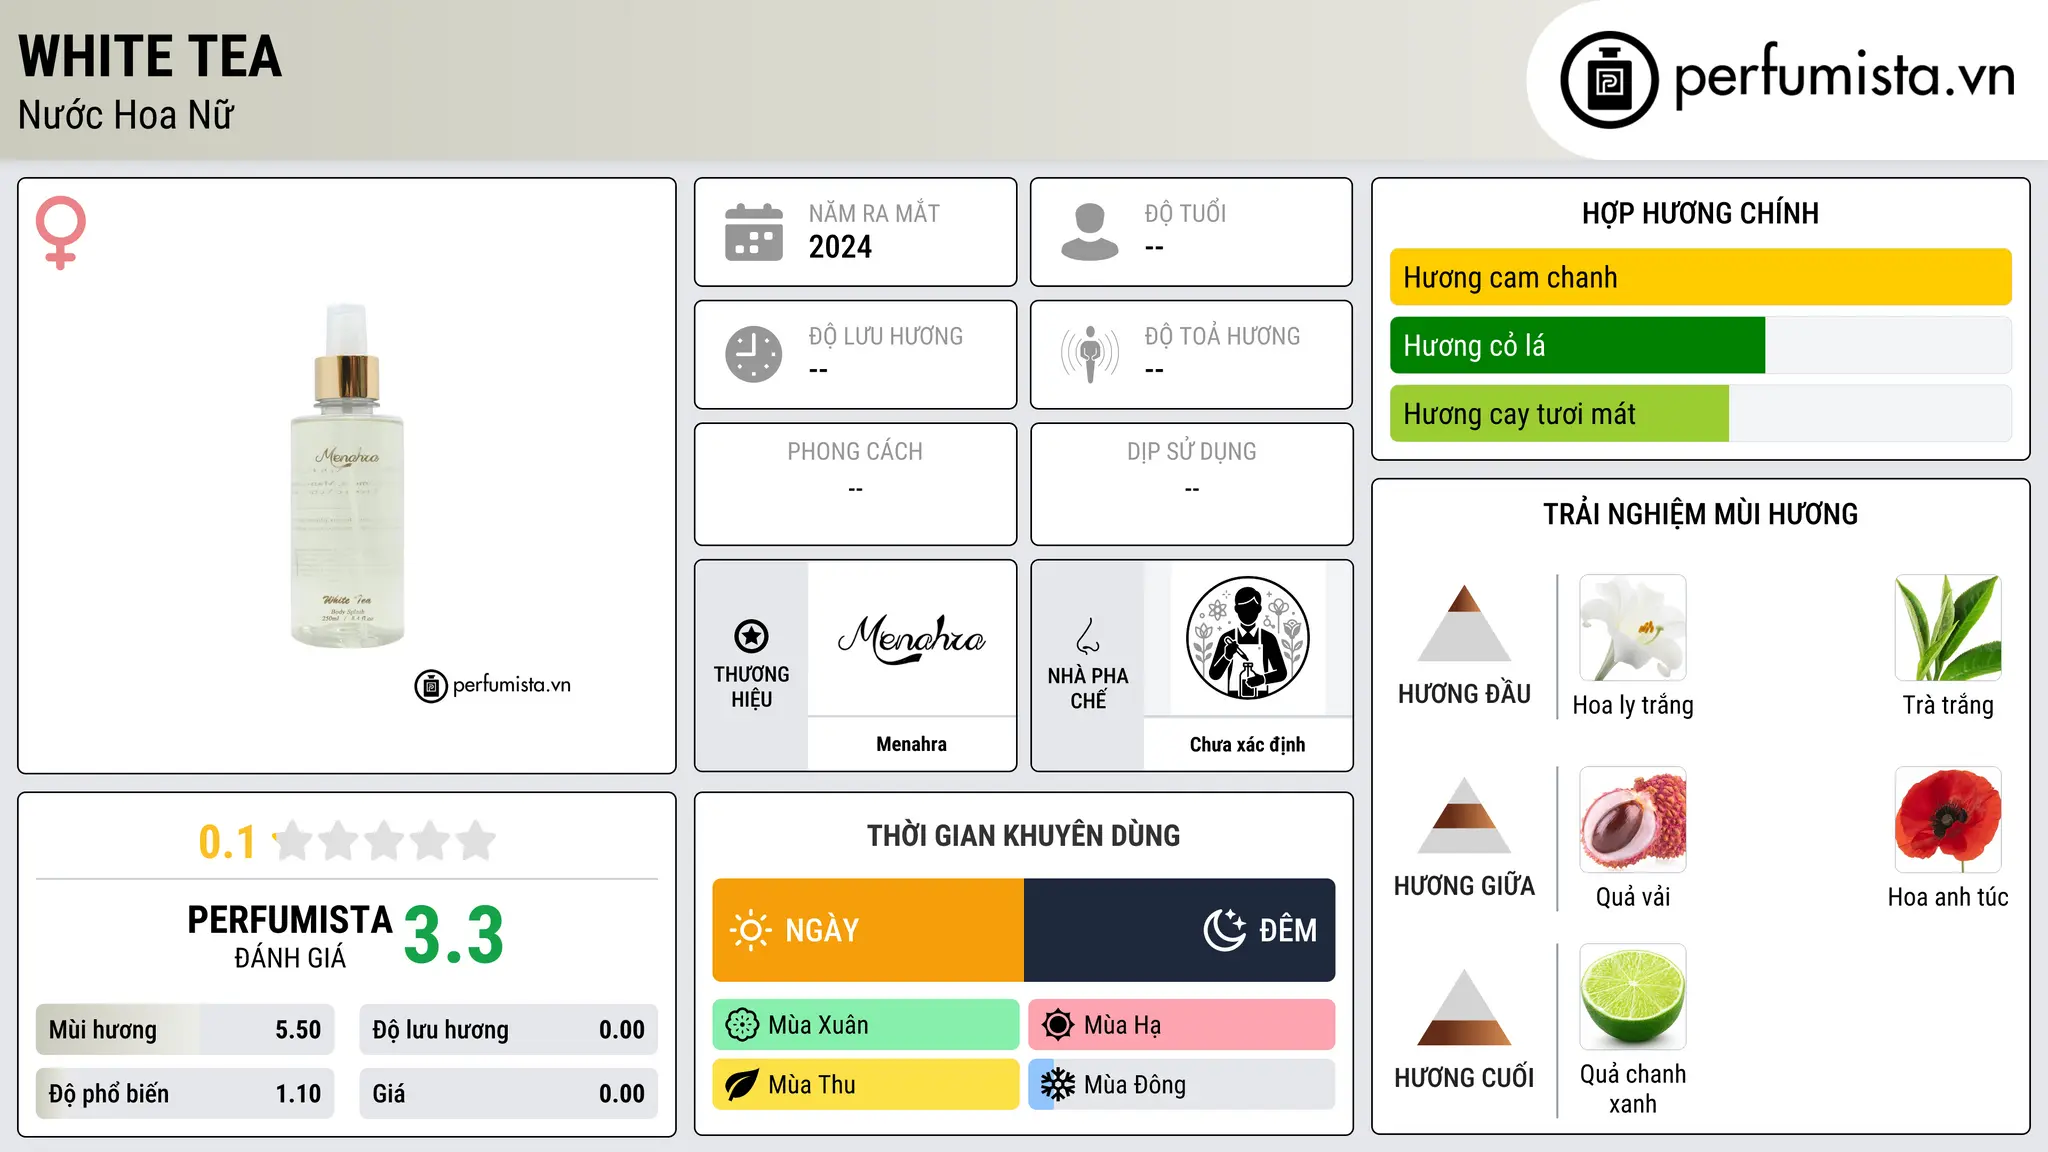Click the Hương cam chanh accord bar
The height and width of the screenshot is (1152, 2048).
tap(1701, 277)
